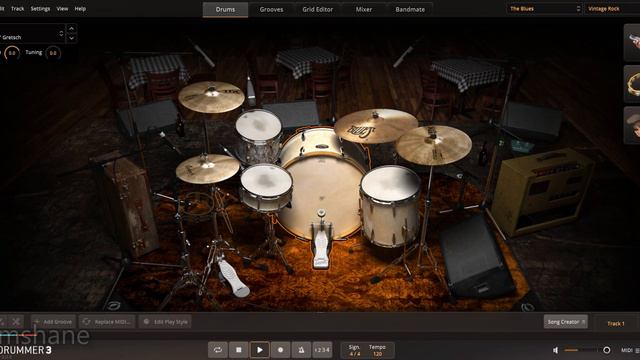Open the Track menu
Image resolution: width=640 pixels, height=360 pixels.
point(18,9)
